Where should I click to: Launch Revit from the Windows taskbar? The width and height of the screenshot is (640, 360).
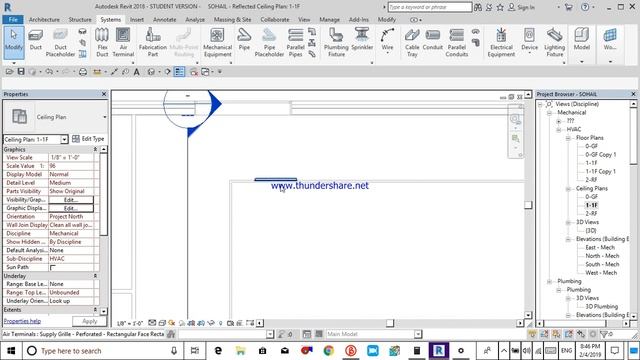tap(439, 351)
